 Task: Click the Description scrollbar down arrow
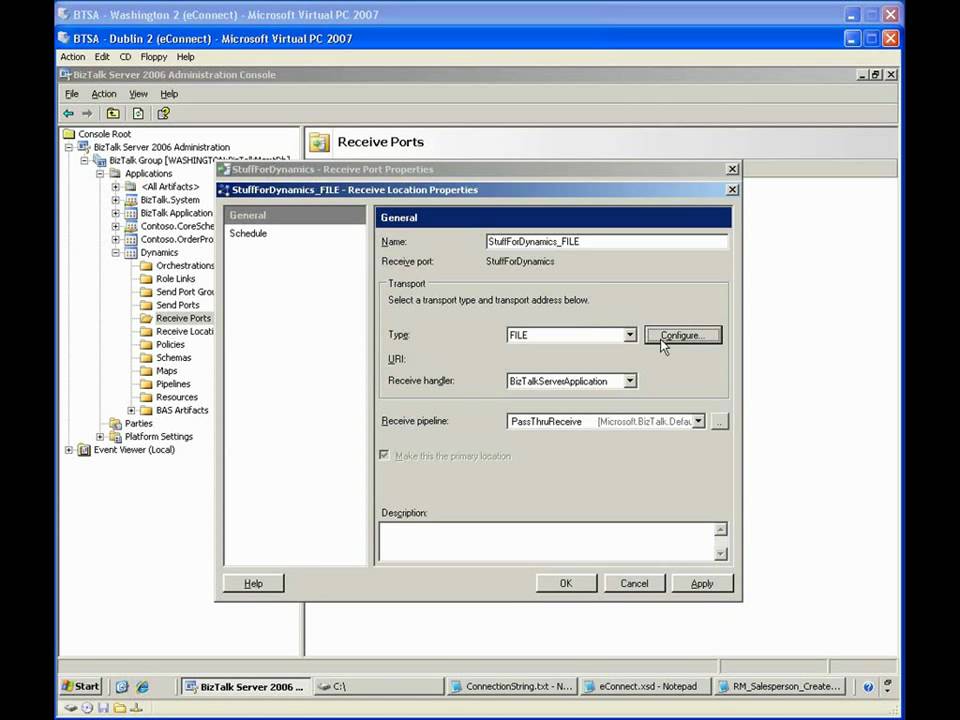[721, 553]
